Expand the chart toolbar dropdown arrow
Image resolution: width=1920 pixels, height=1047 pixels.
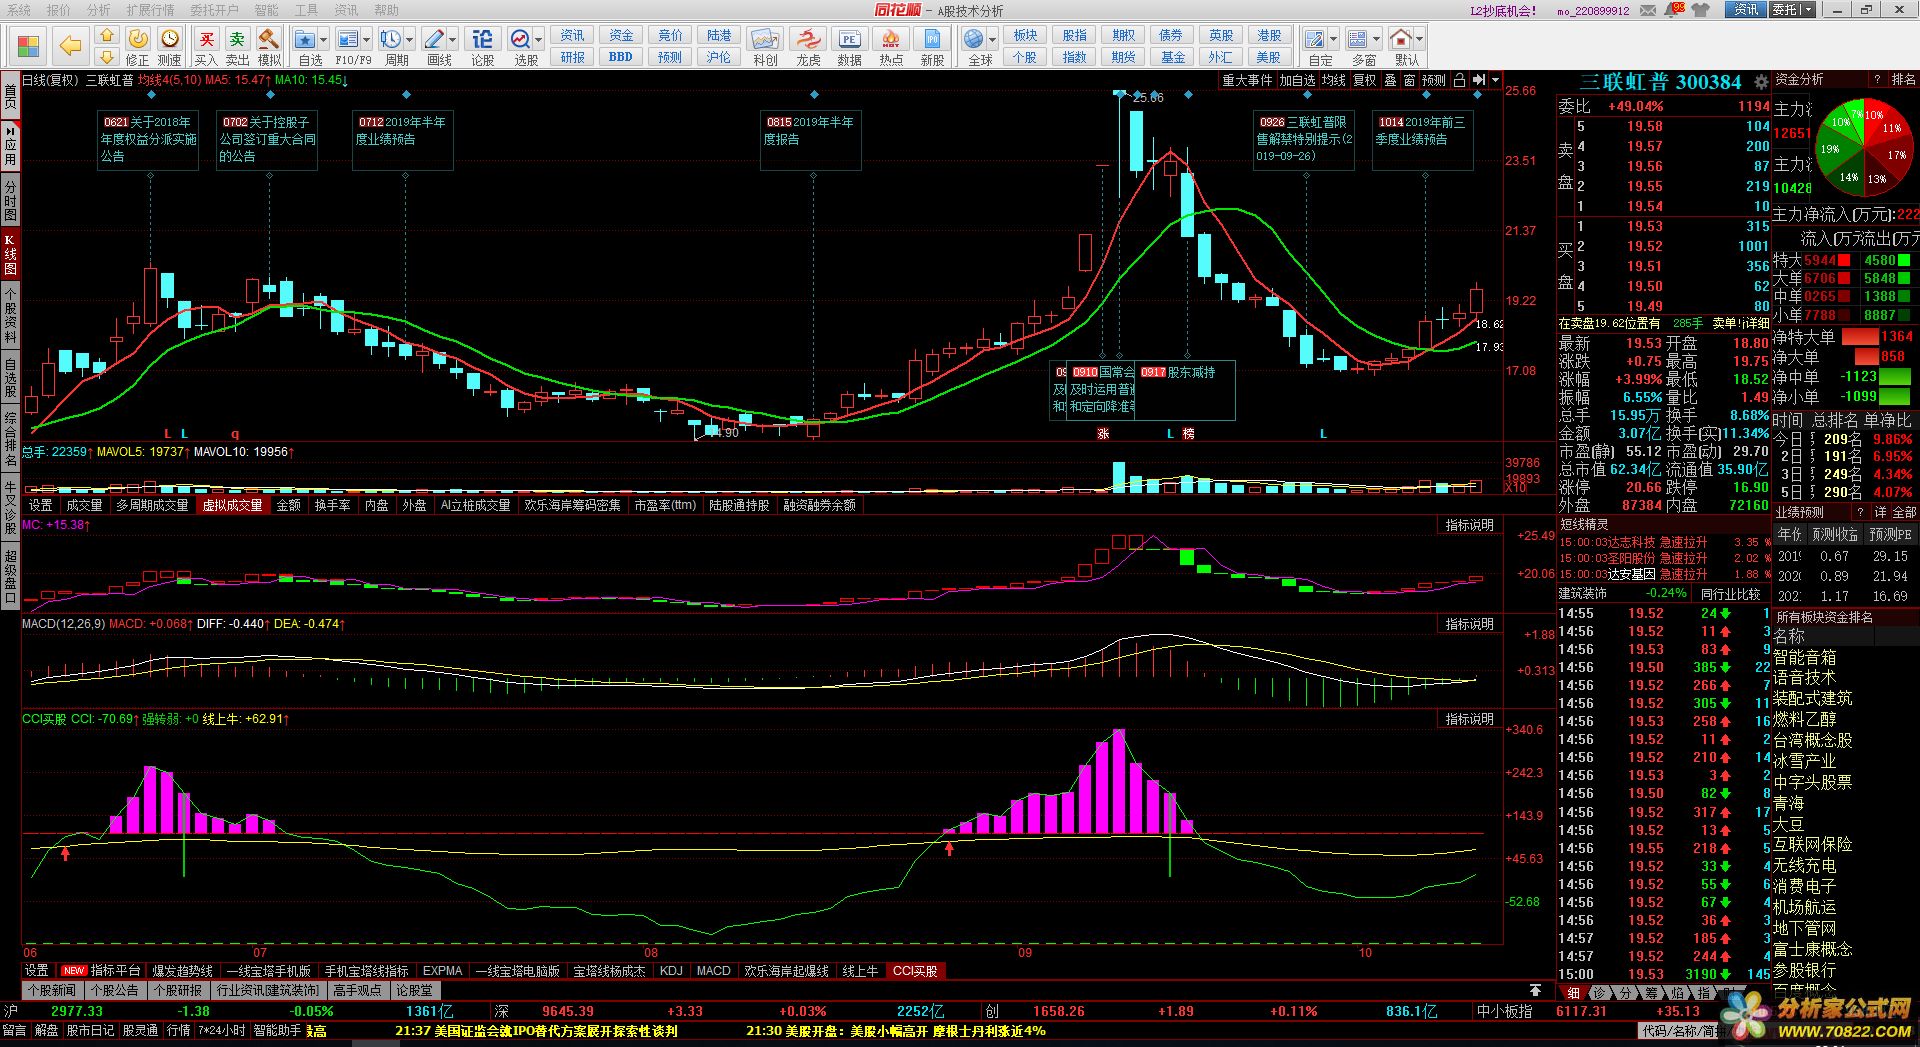(x=1495, y=80)
